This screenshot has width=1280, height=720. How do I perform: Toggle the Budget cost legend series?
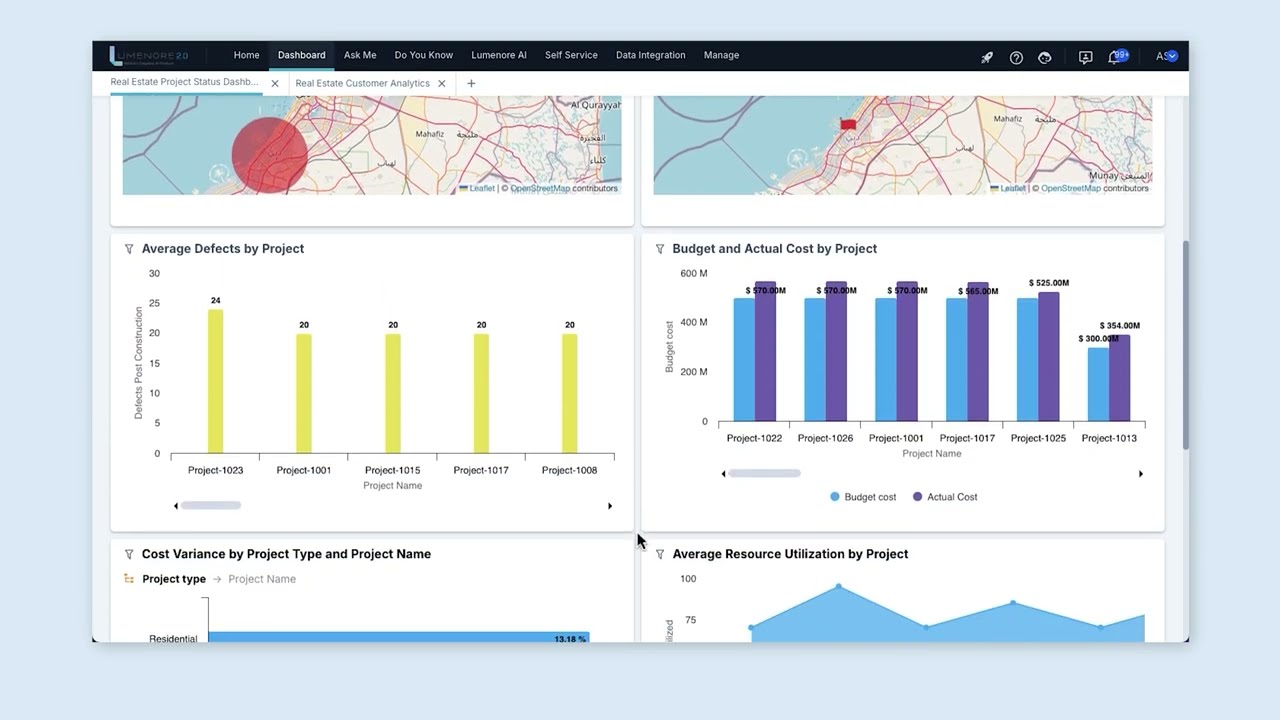click(x=863, y=497)
